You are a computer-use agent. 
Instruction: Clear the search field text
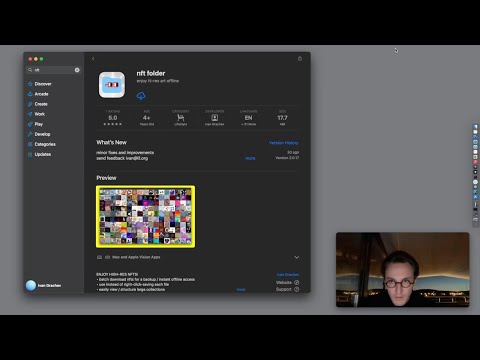pos(77,70)
